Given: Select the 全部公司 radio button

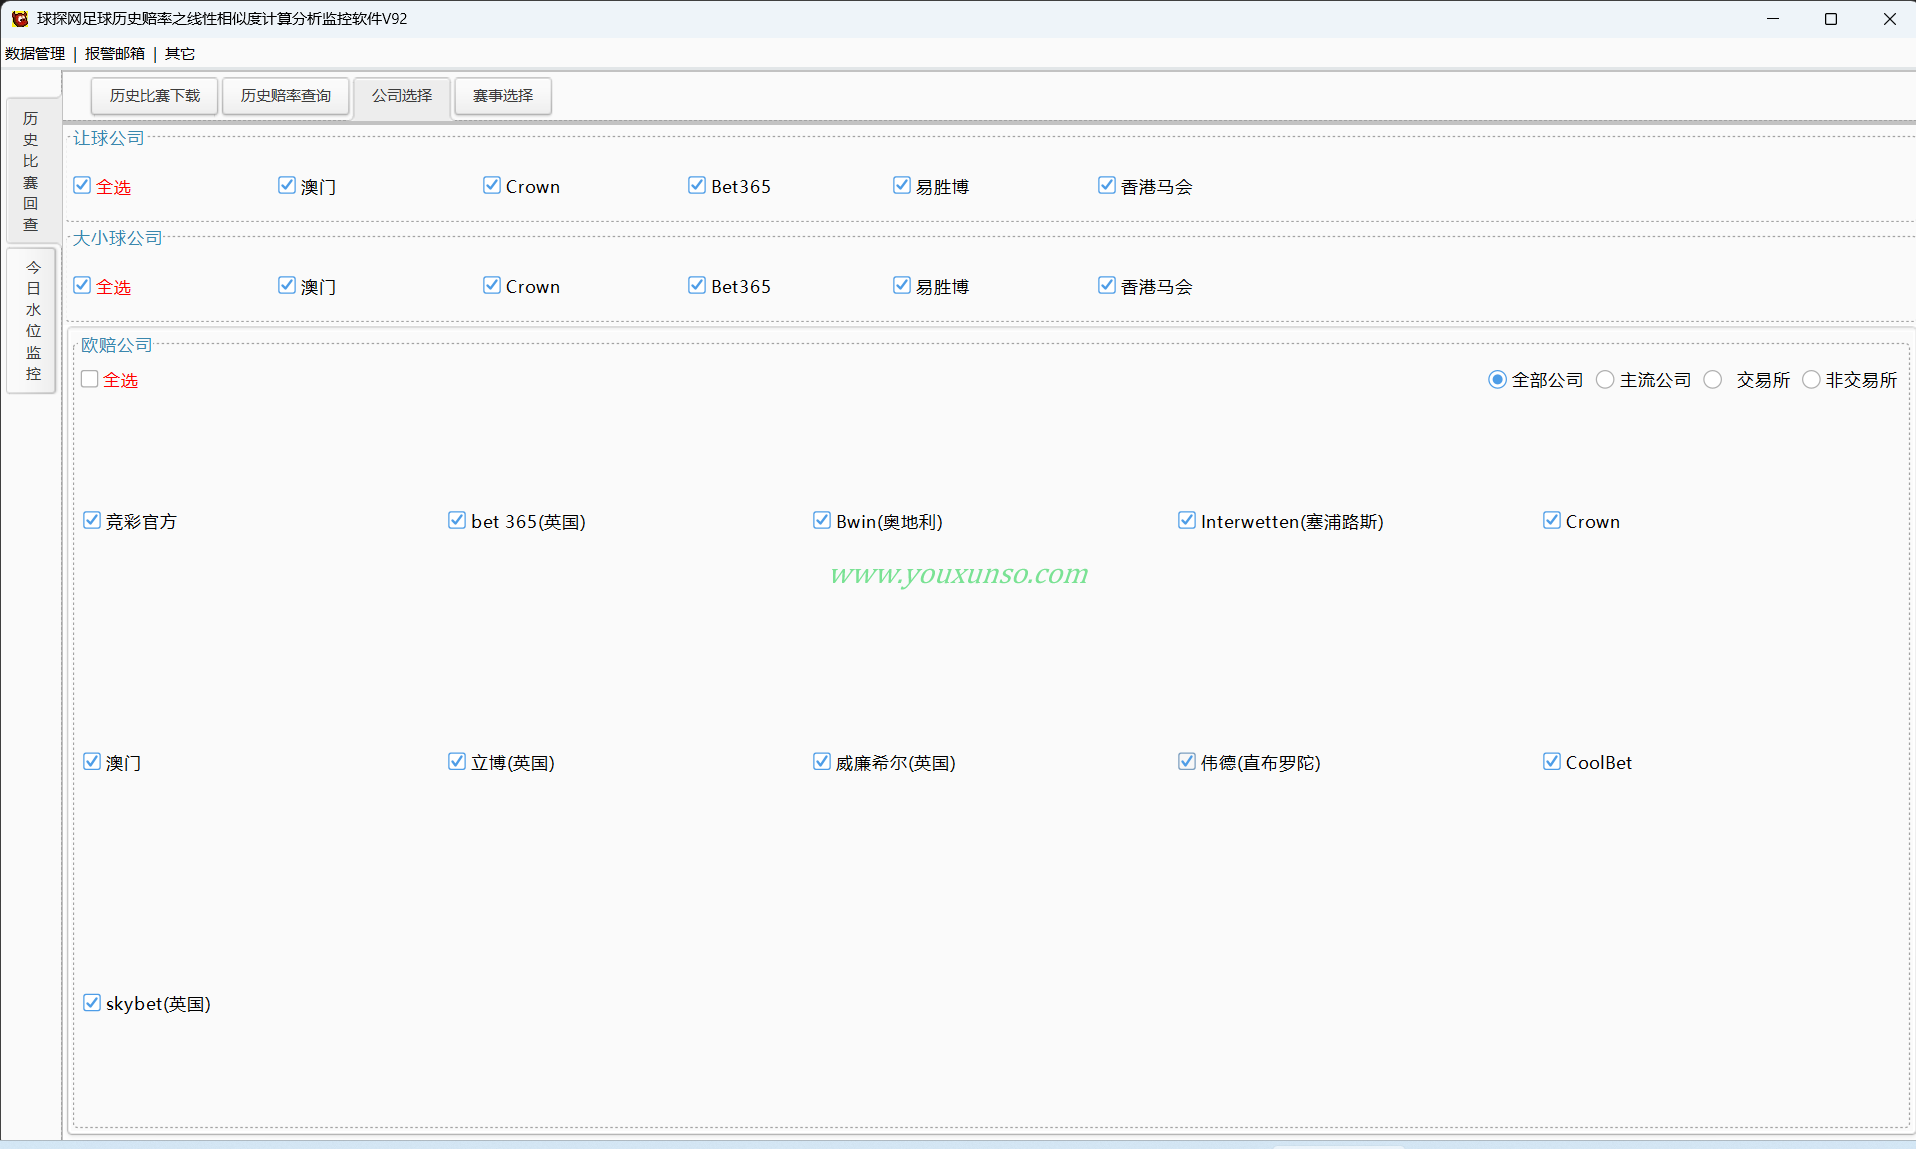Looking at the screenshot, I should [x=1497, y=380].
